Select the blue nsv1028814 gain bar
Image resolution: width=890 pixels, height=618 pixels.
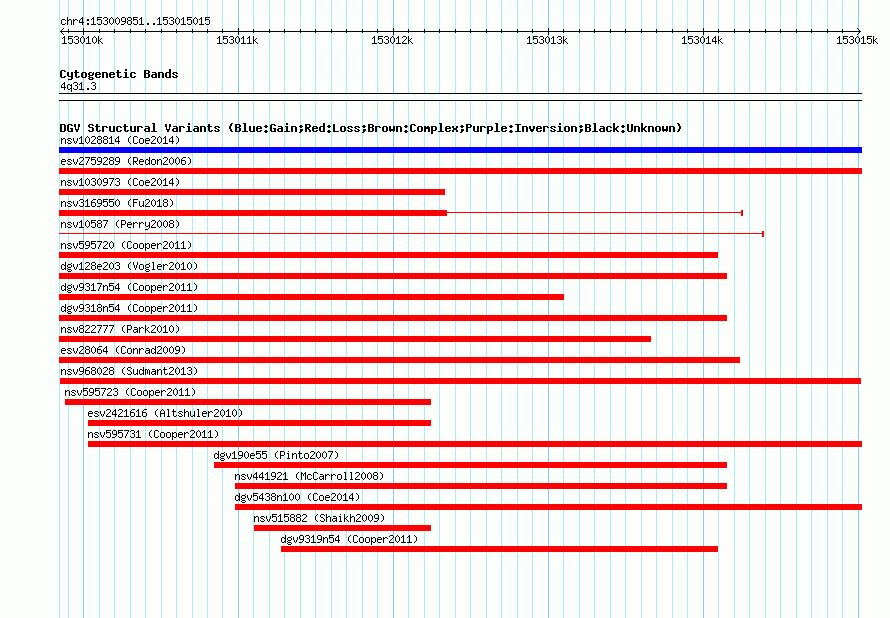[460, 150]
